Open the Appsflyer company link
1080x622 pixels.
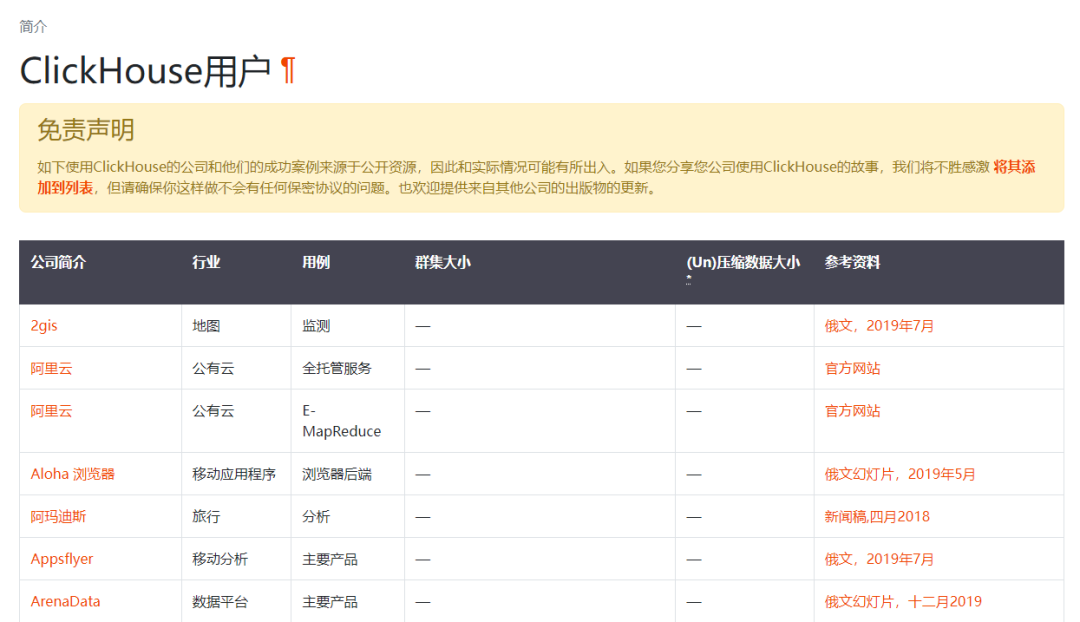[62, 559]
